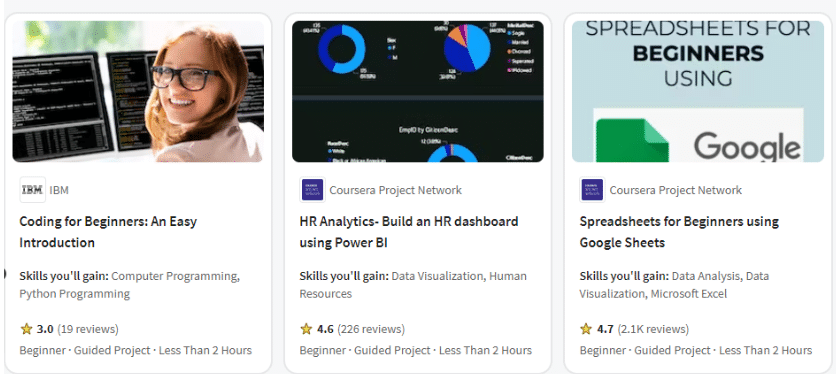Open the Coding for Beginners course thumbnail
This screenshot has width=836, height=374.
tap(138, 91)
